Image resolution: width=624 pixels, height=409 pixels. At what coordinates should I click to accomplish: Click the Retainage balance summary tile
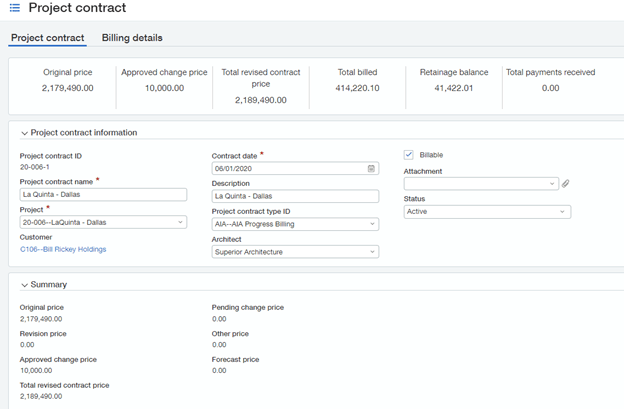452,80
